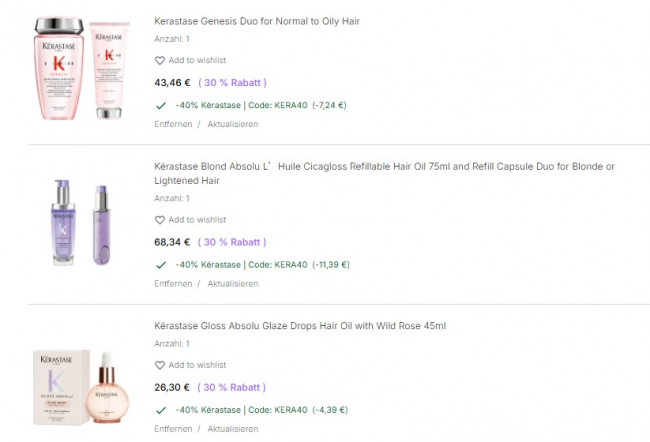Remove Blond Absolu Hair Oil via Entfernen
The image size is (650, 442).
pos(173,284)
